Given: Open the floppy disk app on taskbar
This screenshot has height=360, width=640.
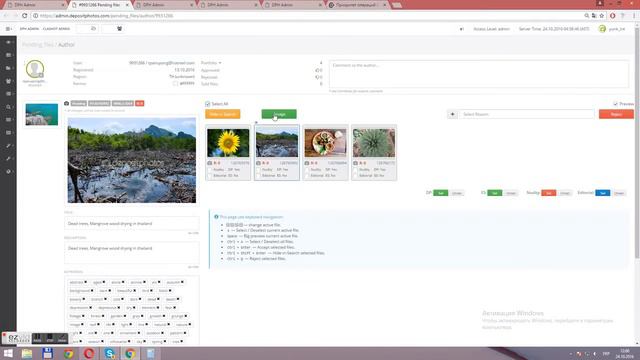Looking at the screenshot, I should pyautogui.click(x=47, y=353).
